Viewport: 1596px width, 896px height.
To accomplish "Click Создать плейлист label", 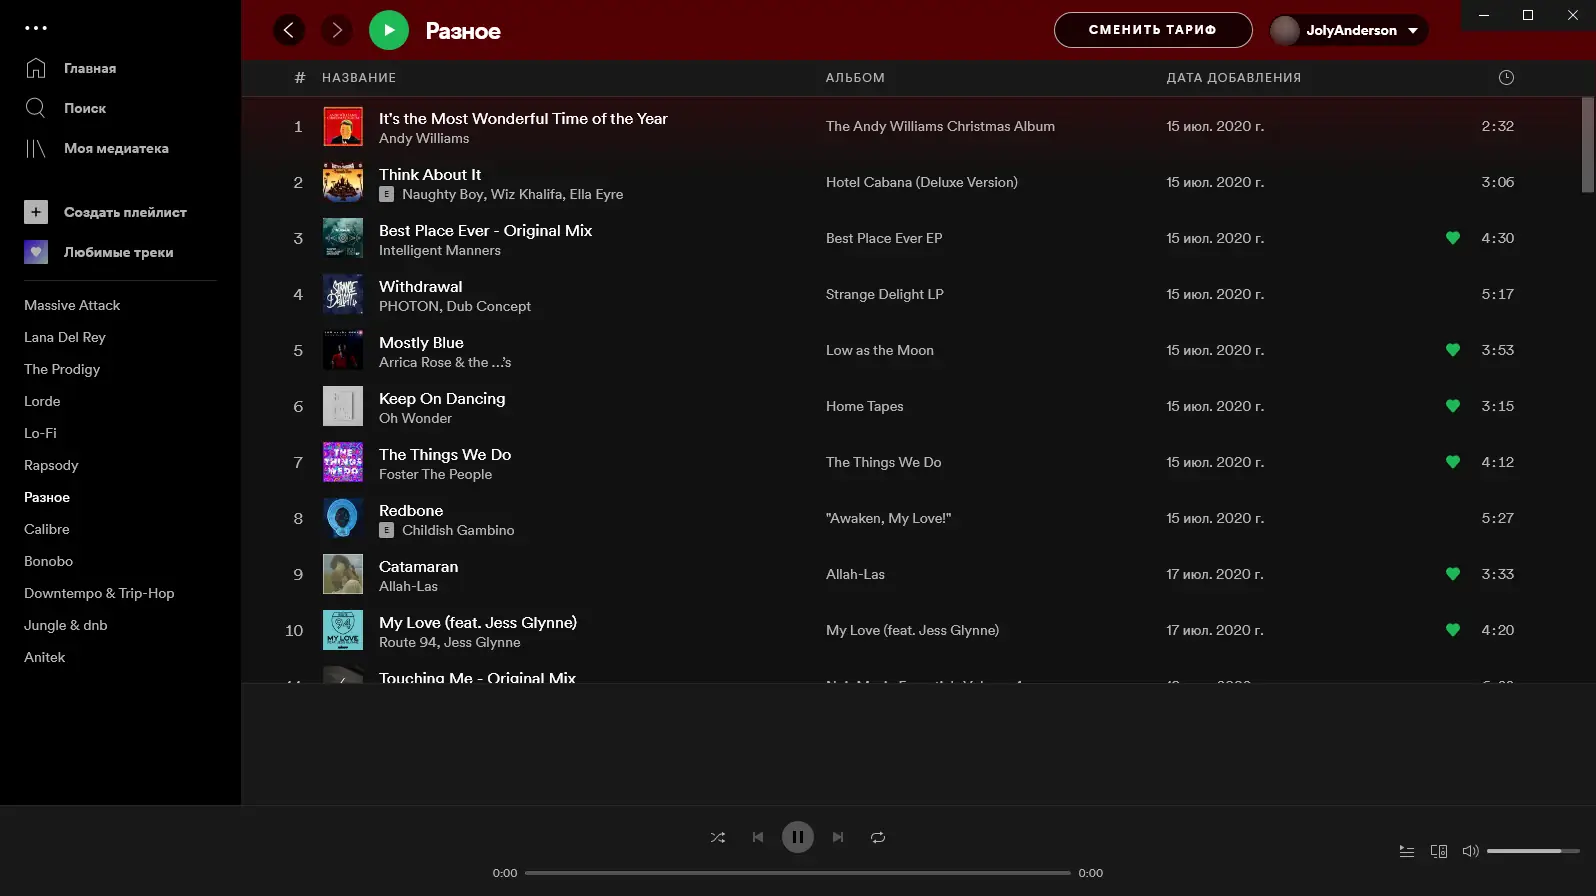I will click(125, 212).
